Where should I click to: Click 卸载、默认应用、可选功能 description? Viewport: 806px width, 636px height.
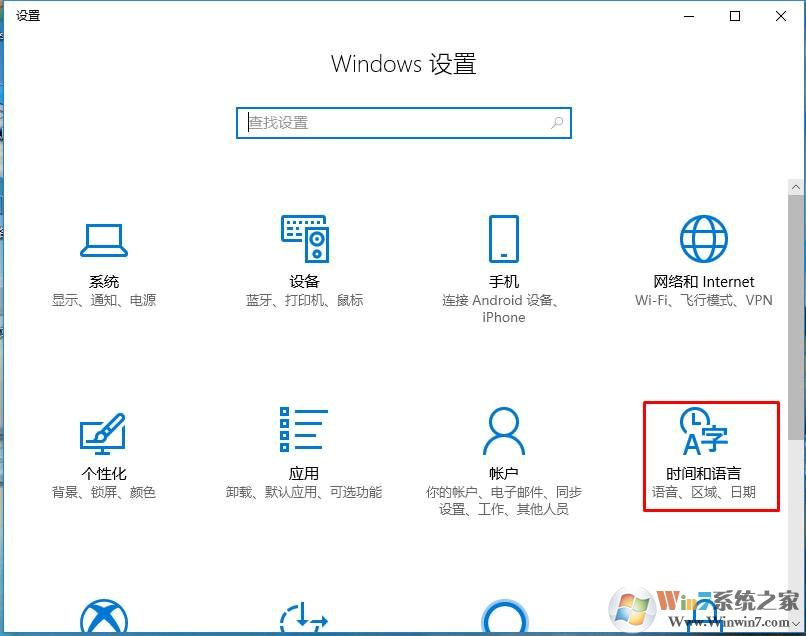[x=304, y=493]
